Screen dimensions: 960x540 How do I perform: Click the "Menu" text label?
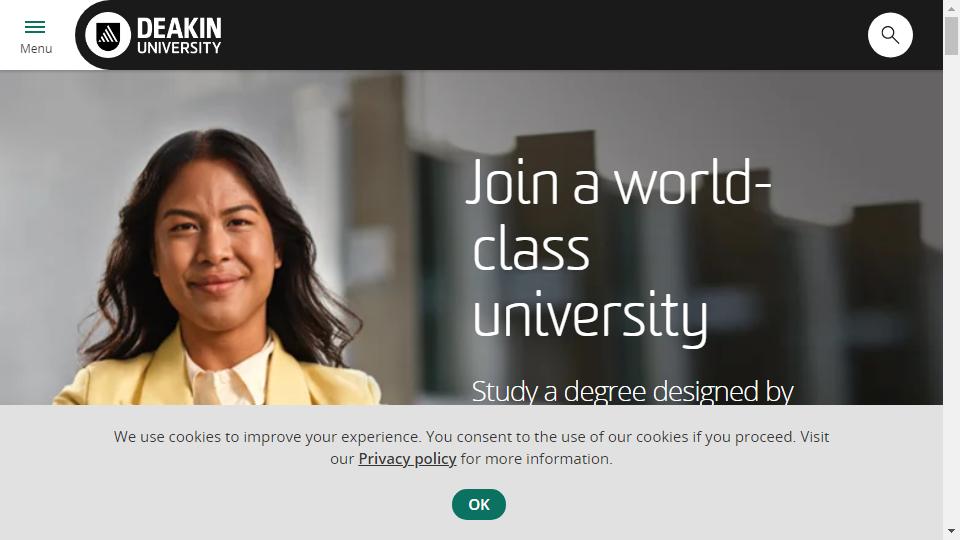[36, 49]
